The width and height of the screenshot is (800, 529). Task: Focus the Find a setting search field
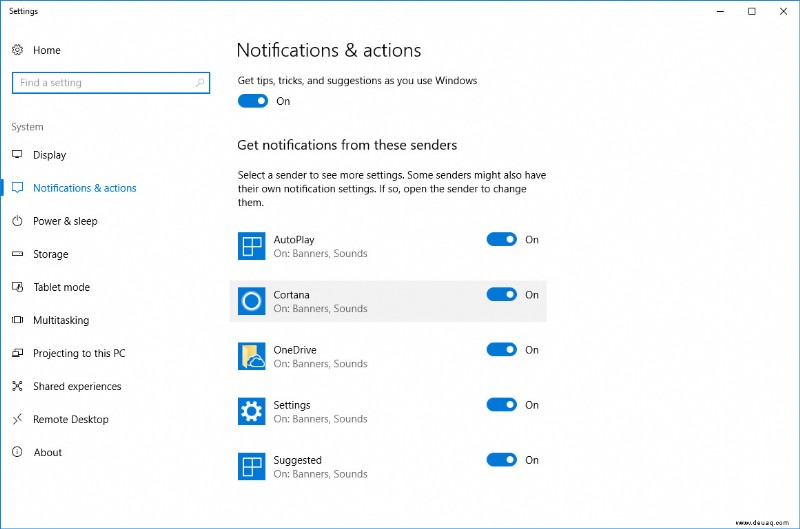pyautogui.click(x=111, y=83)
